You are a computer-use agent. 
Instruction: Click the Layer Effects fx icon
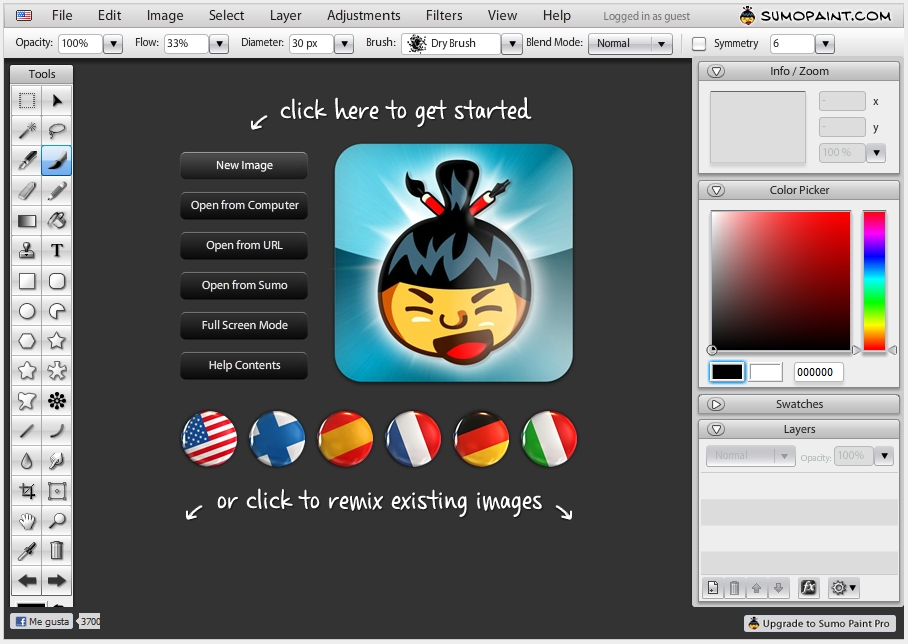pos(809,588)
